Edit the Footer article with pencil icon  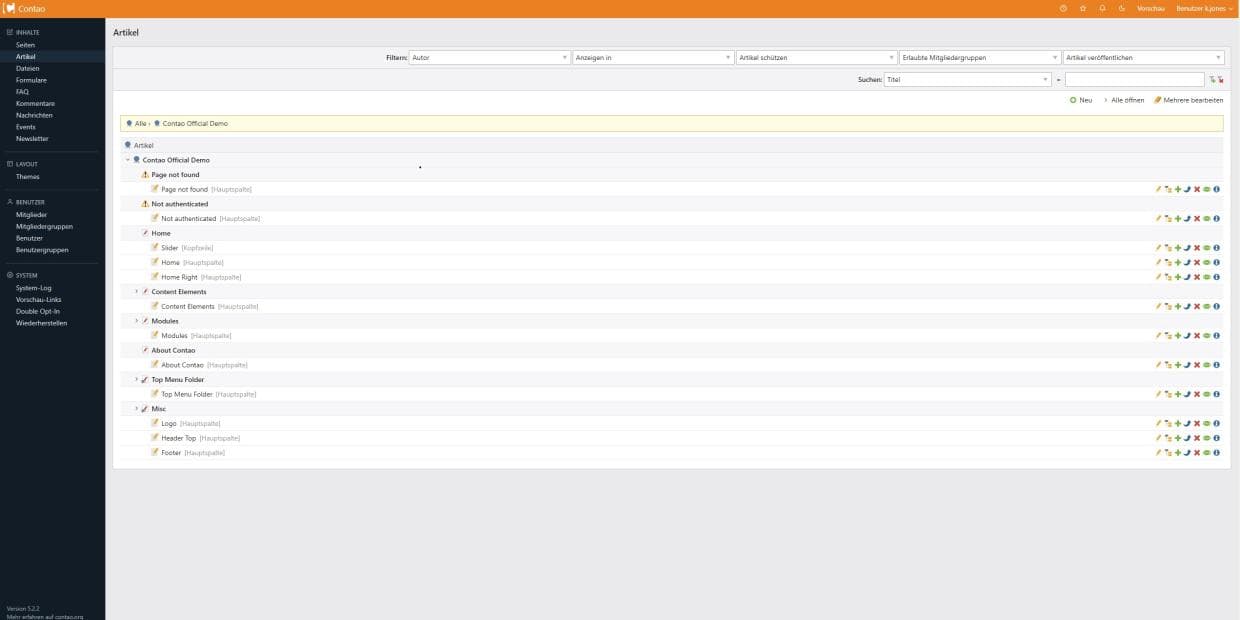coord(1158,453)
